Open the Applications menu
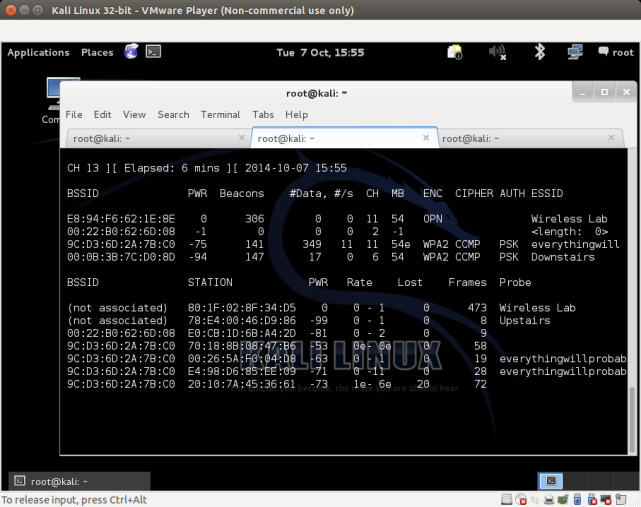The width and height of the screenshot is (641, 507). [x=38, y=52]
